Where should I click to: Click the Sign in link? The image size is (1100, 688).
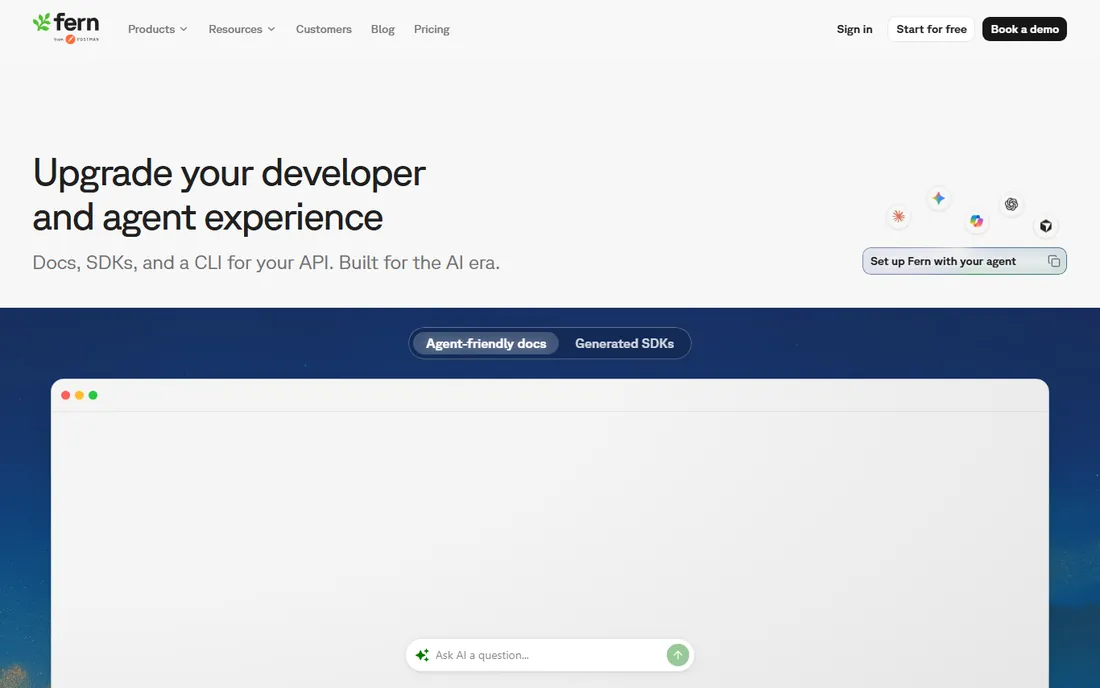click(854, 29)
